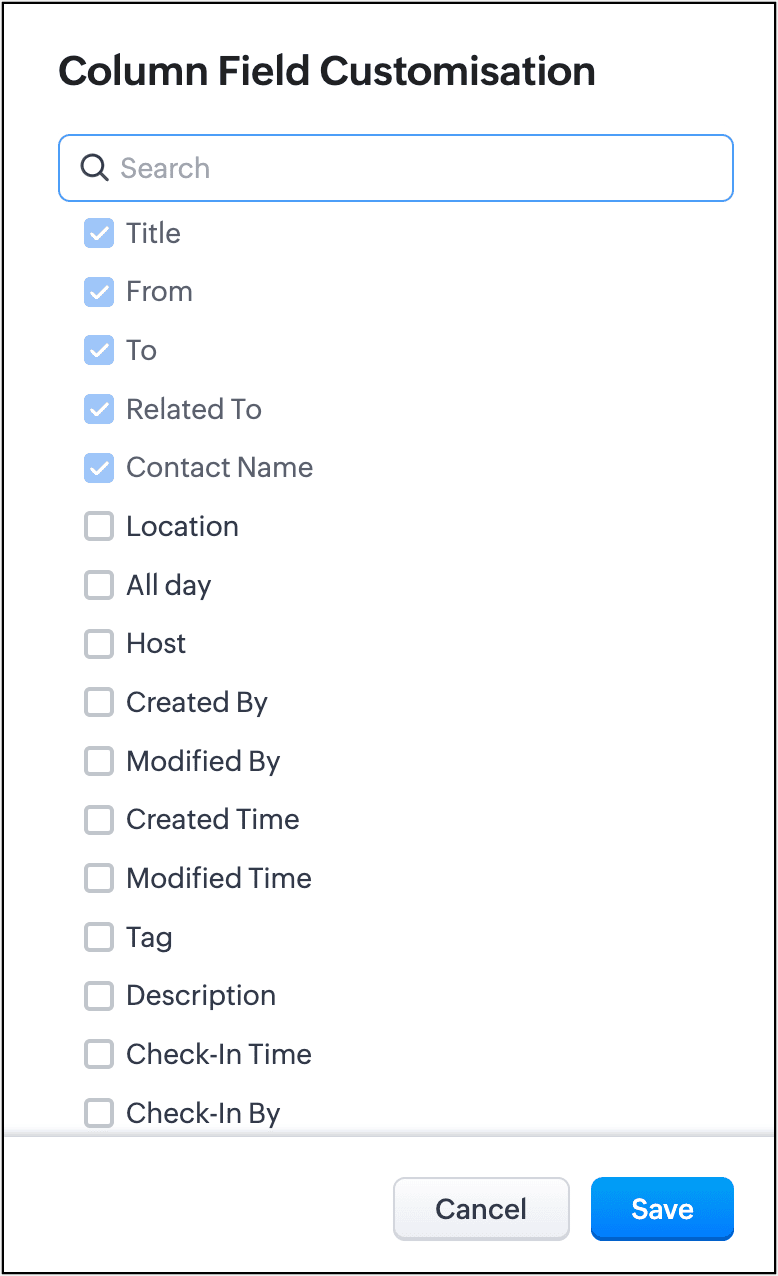Click the search magnifier icon
Screen dimensions: 778x1276
pyautogui.click(x=94, y=168)
